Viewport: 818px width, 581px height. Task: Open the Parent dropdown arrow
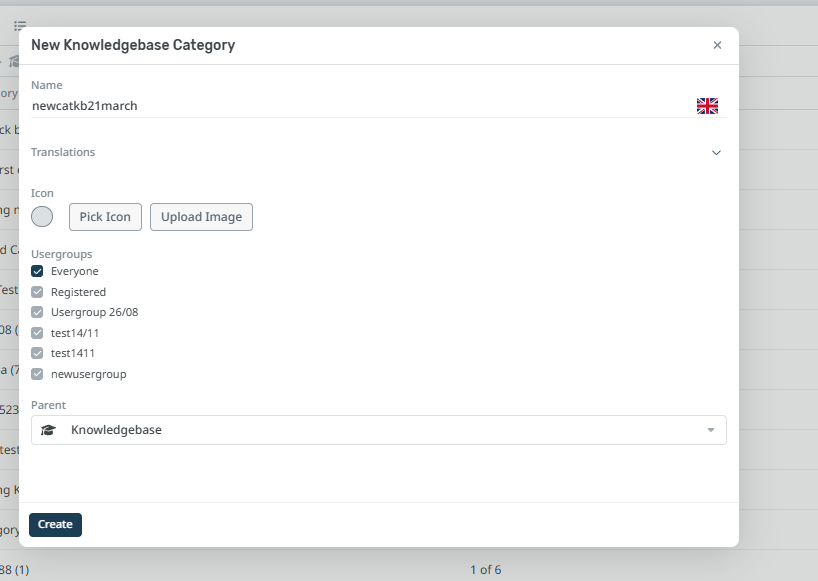tap(711, 430)
